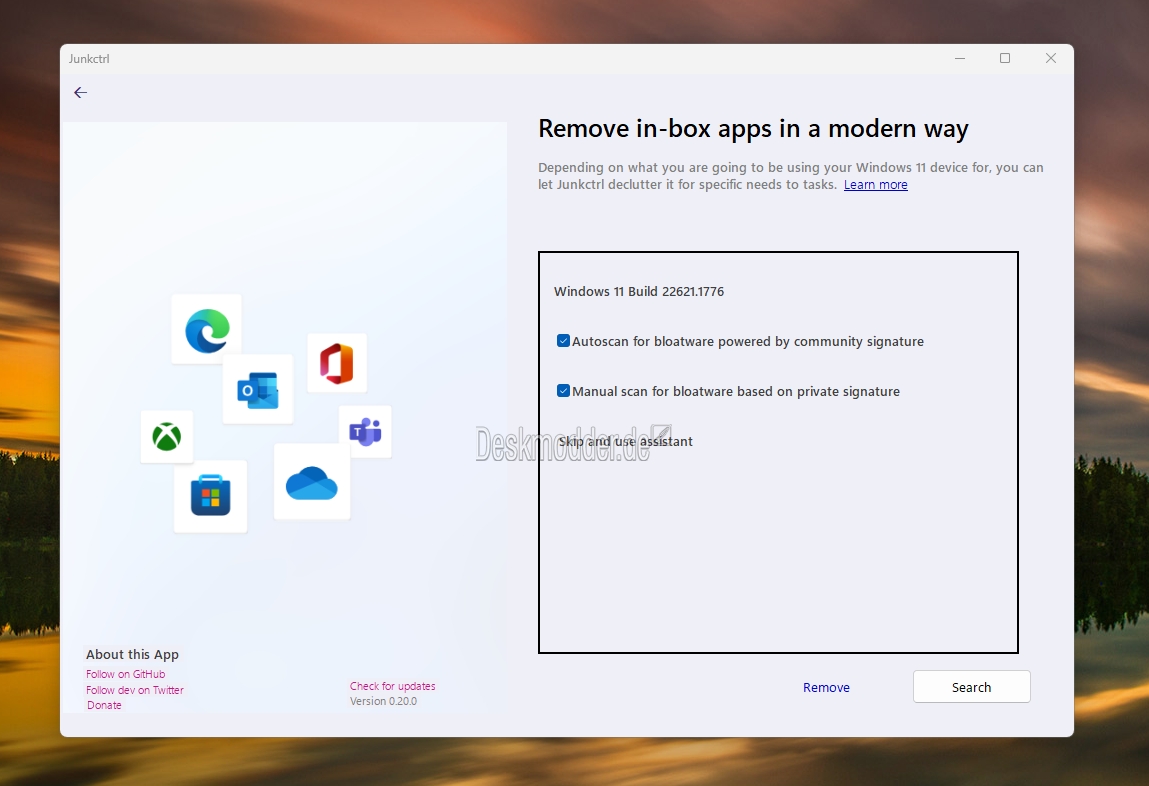Uncheck Manual scan for bloatware private signature
The height and width of the screenshot is (786, 1149).
pyautogui.click(x=564, y=390)
